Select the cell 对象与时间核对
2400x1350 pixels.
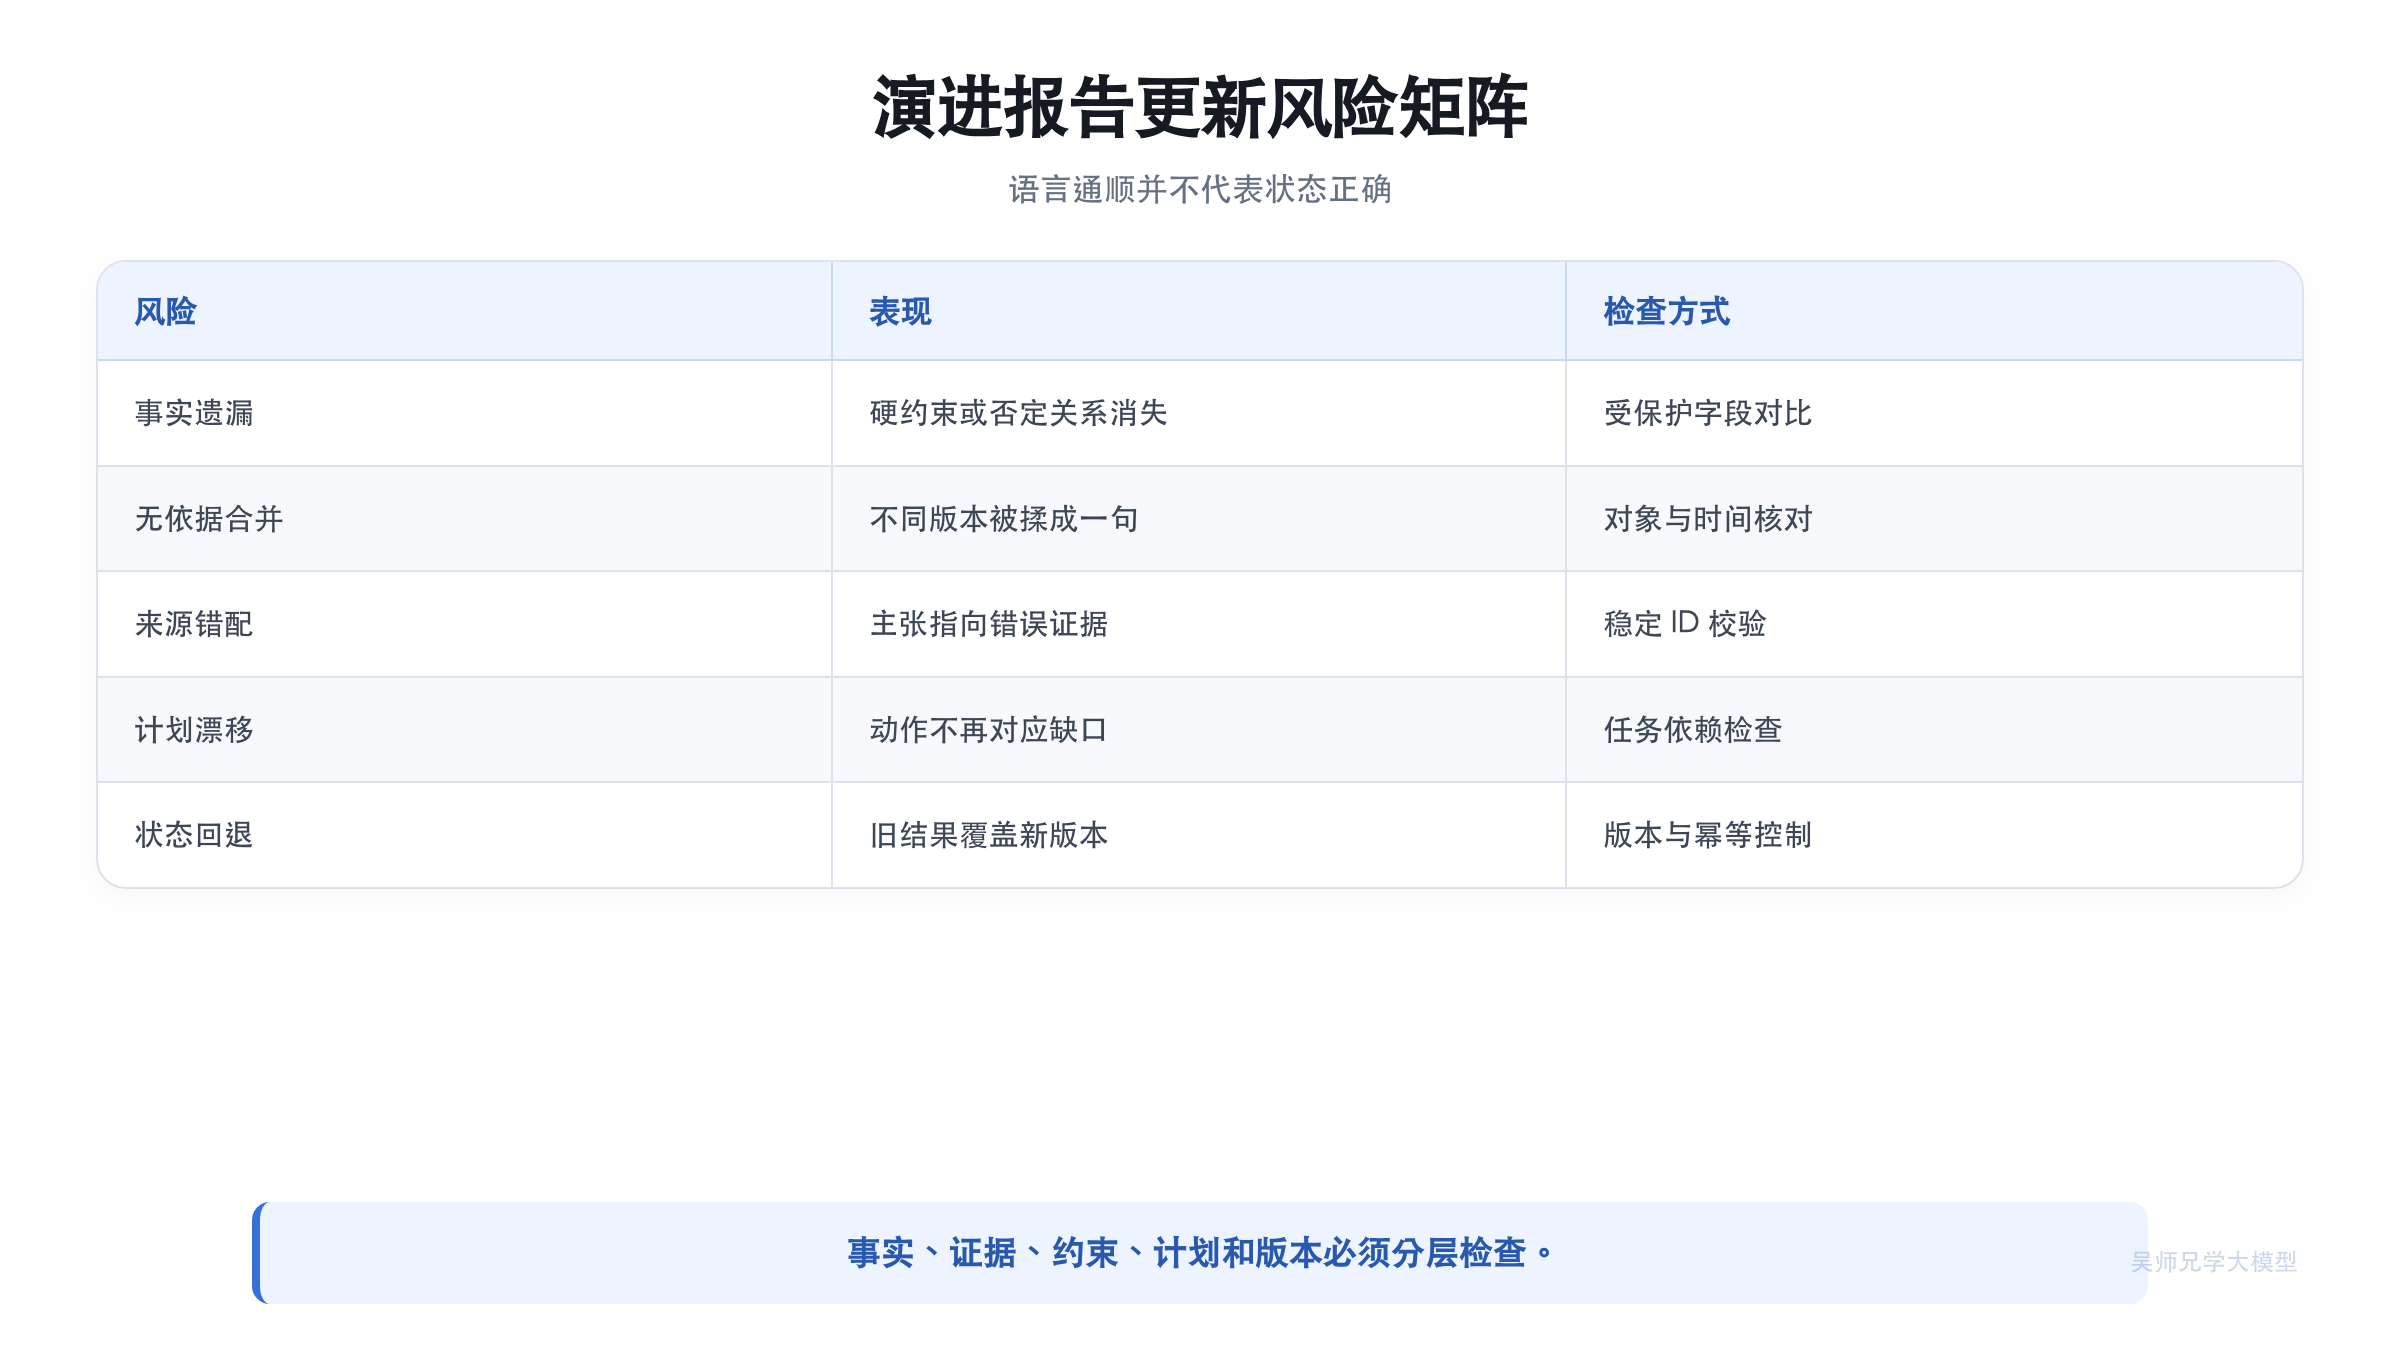click(1934, 519)
